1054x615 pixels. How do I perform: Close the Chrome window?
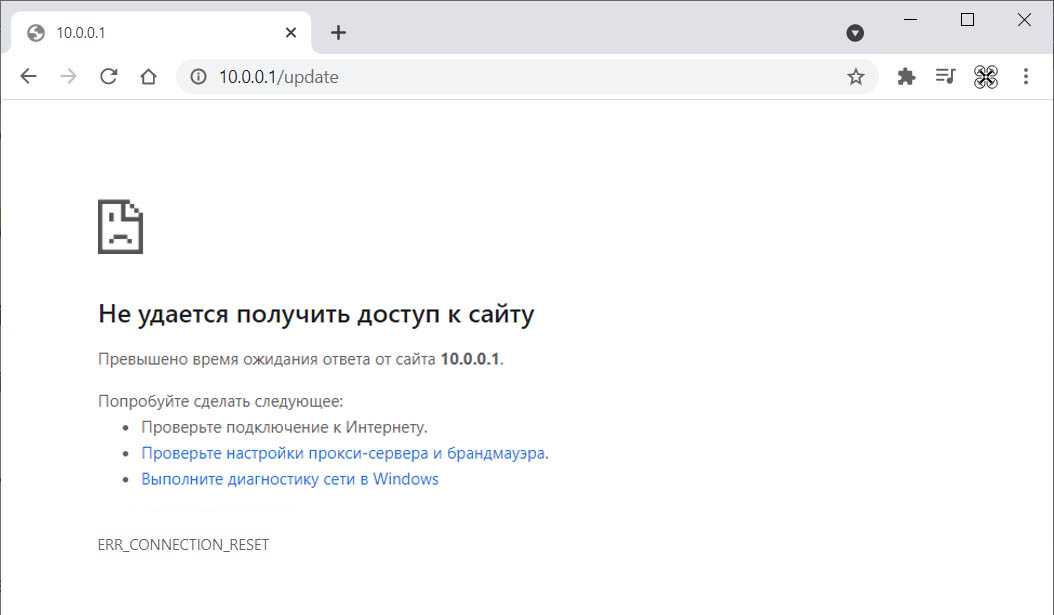click(1024, 20)
